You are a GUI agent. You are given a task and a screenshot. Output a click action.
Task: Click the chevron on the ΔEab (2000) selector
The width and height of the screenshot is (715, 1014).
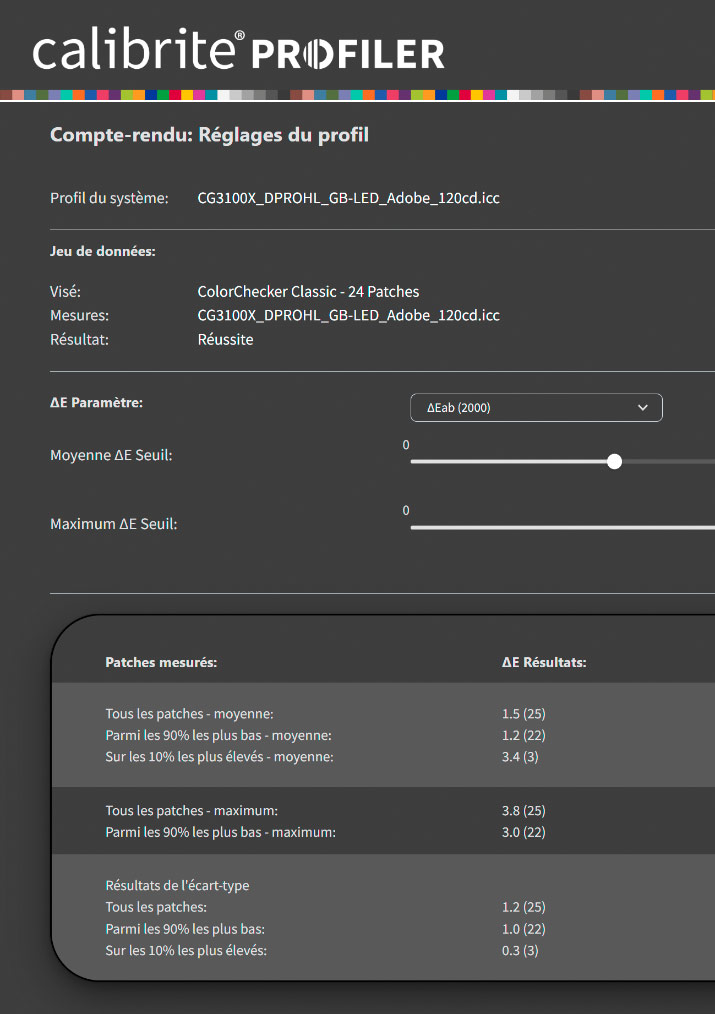644,407
